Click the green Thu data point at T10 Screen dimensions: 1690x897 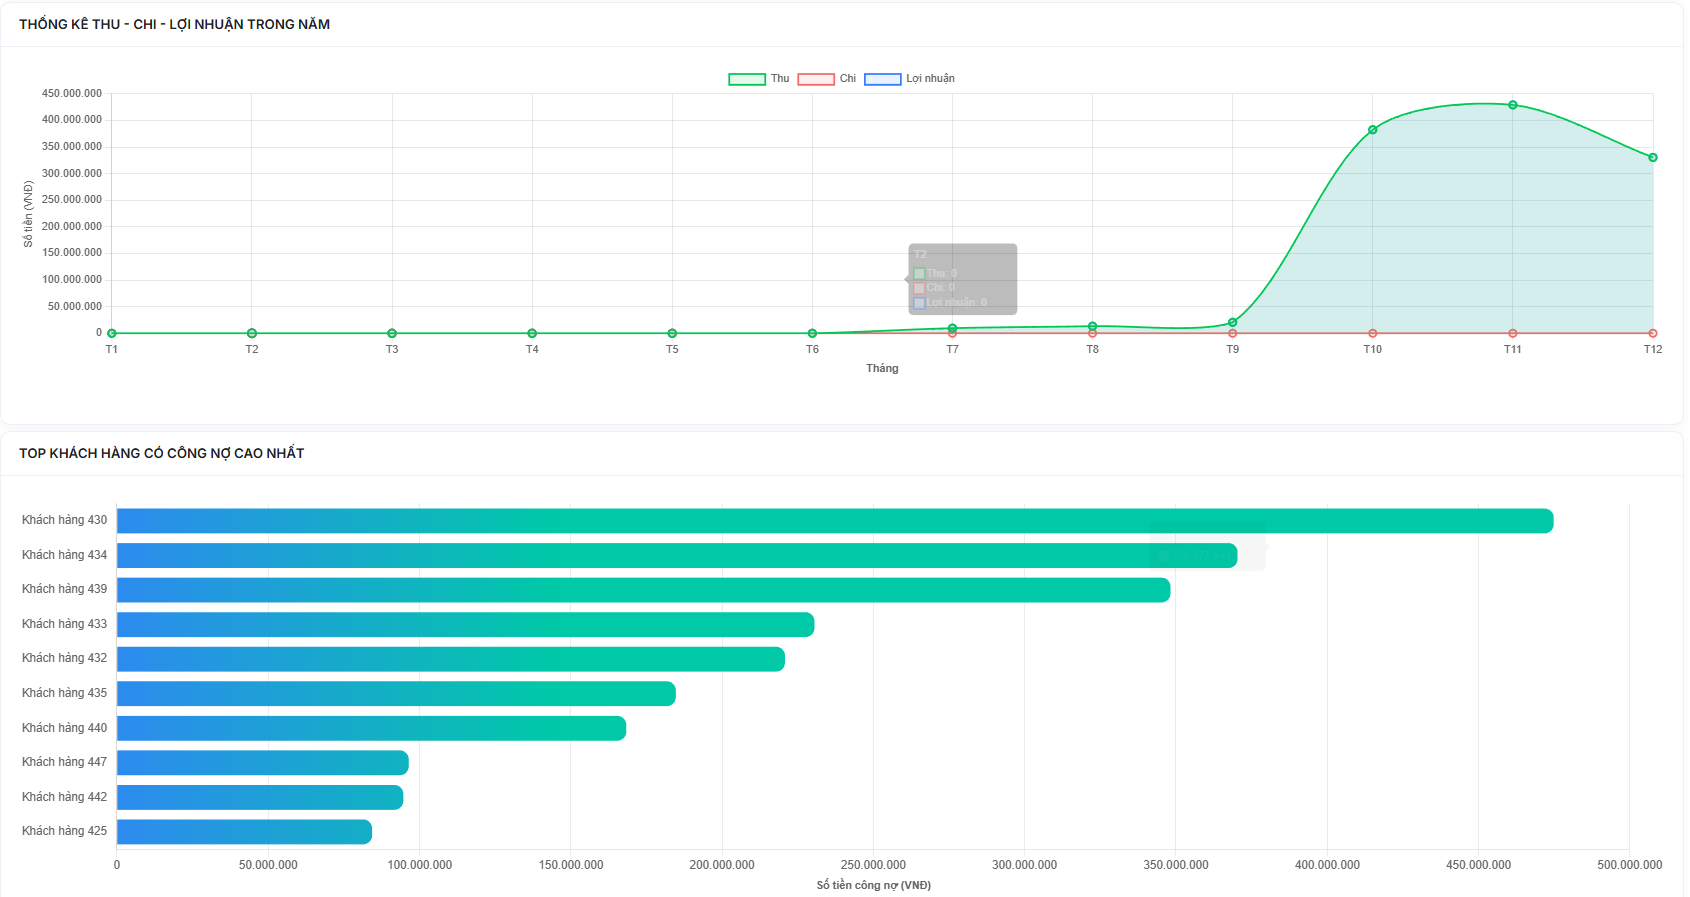point(1372,130)
